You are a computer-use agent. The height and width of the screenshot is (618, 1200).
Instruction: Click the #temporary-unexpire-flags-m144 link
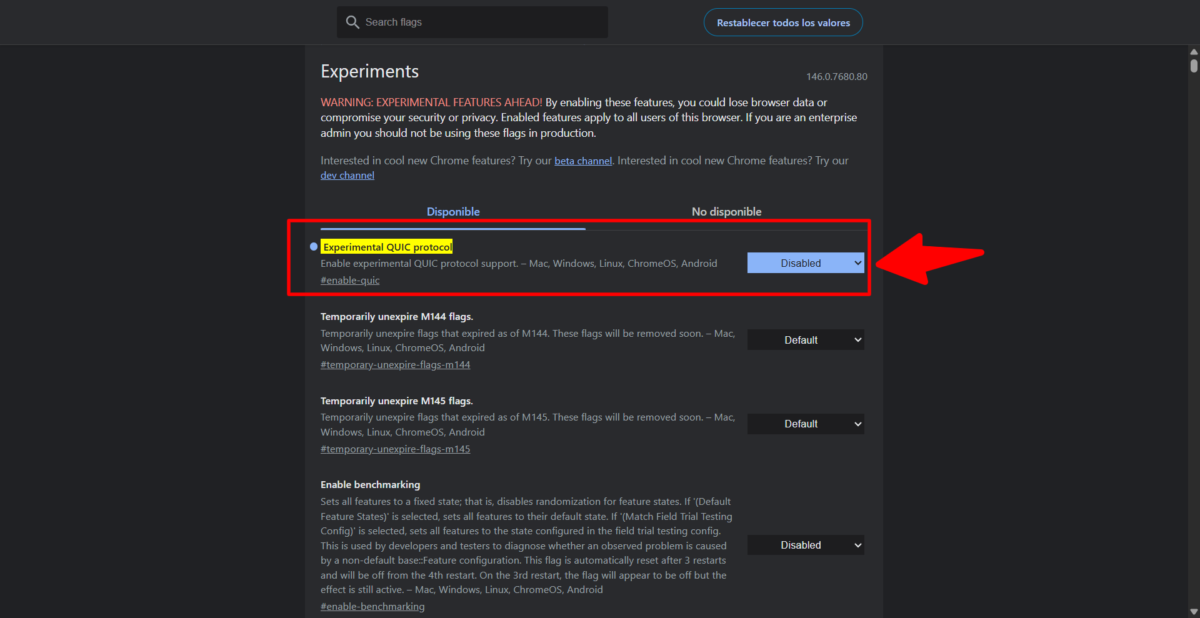(395, 365)
